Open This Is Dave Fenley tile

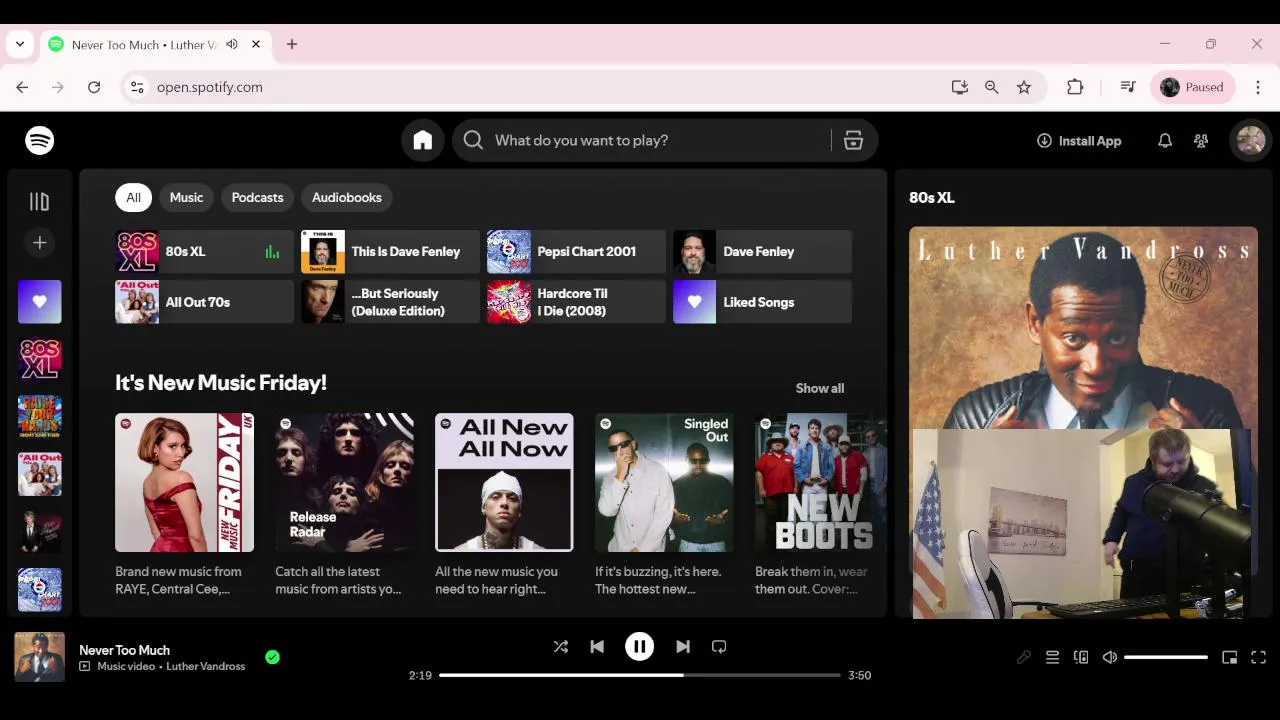click(x=391, y=252)
